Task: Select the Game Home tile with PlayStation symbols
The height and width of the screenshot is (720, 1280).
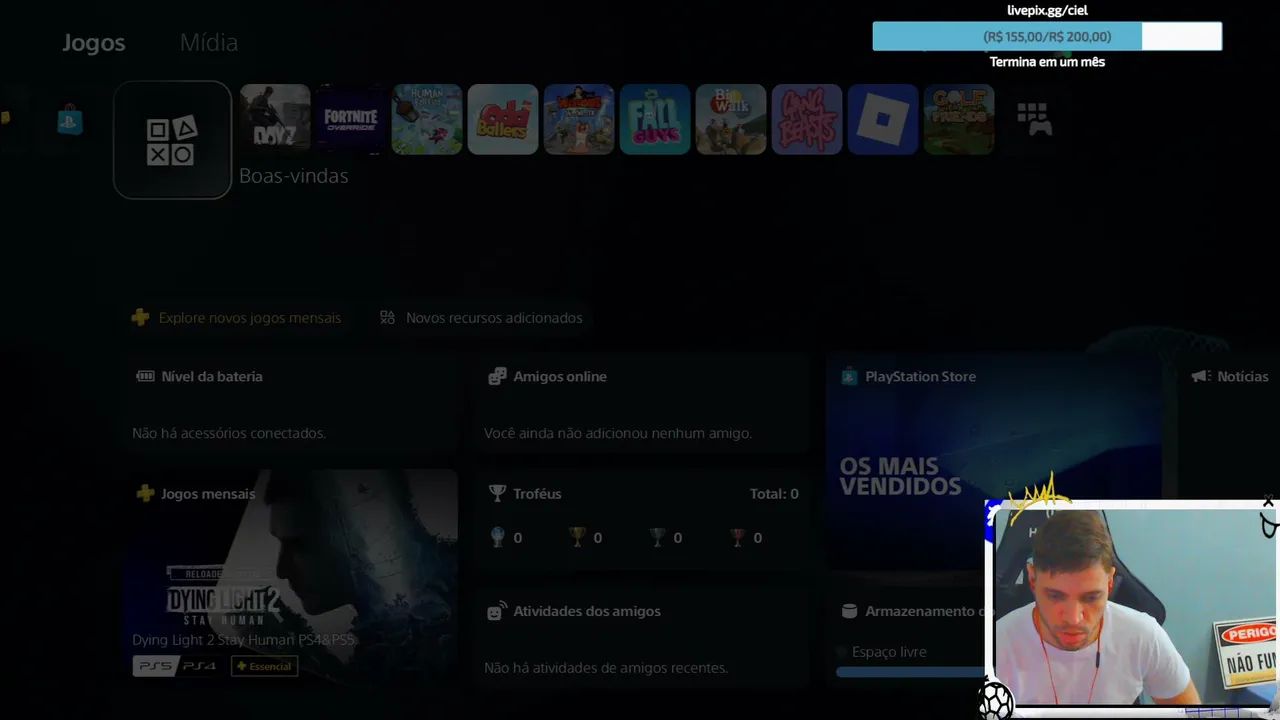Action: coord(172,140)
